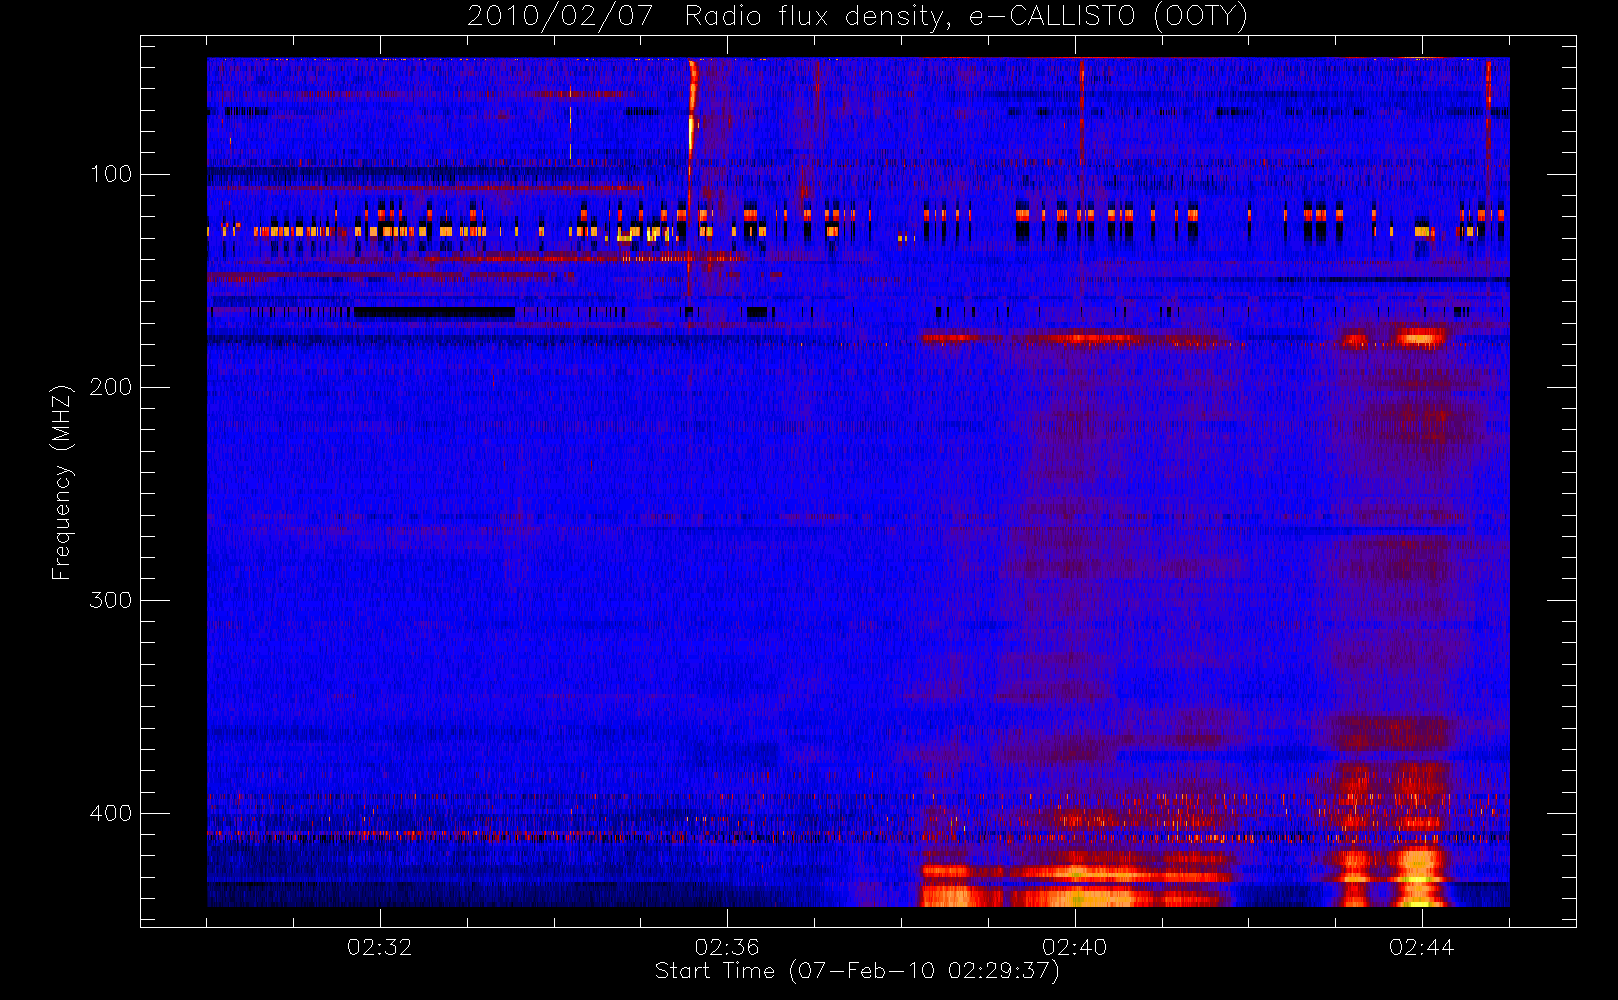Click the 'Frequency (MHZ)' axis label
1618x1000 pixels.
tap(62, 482)
